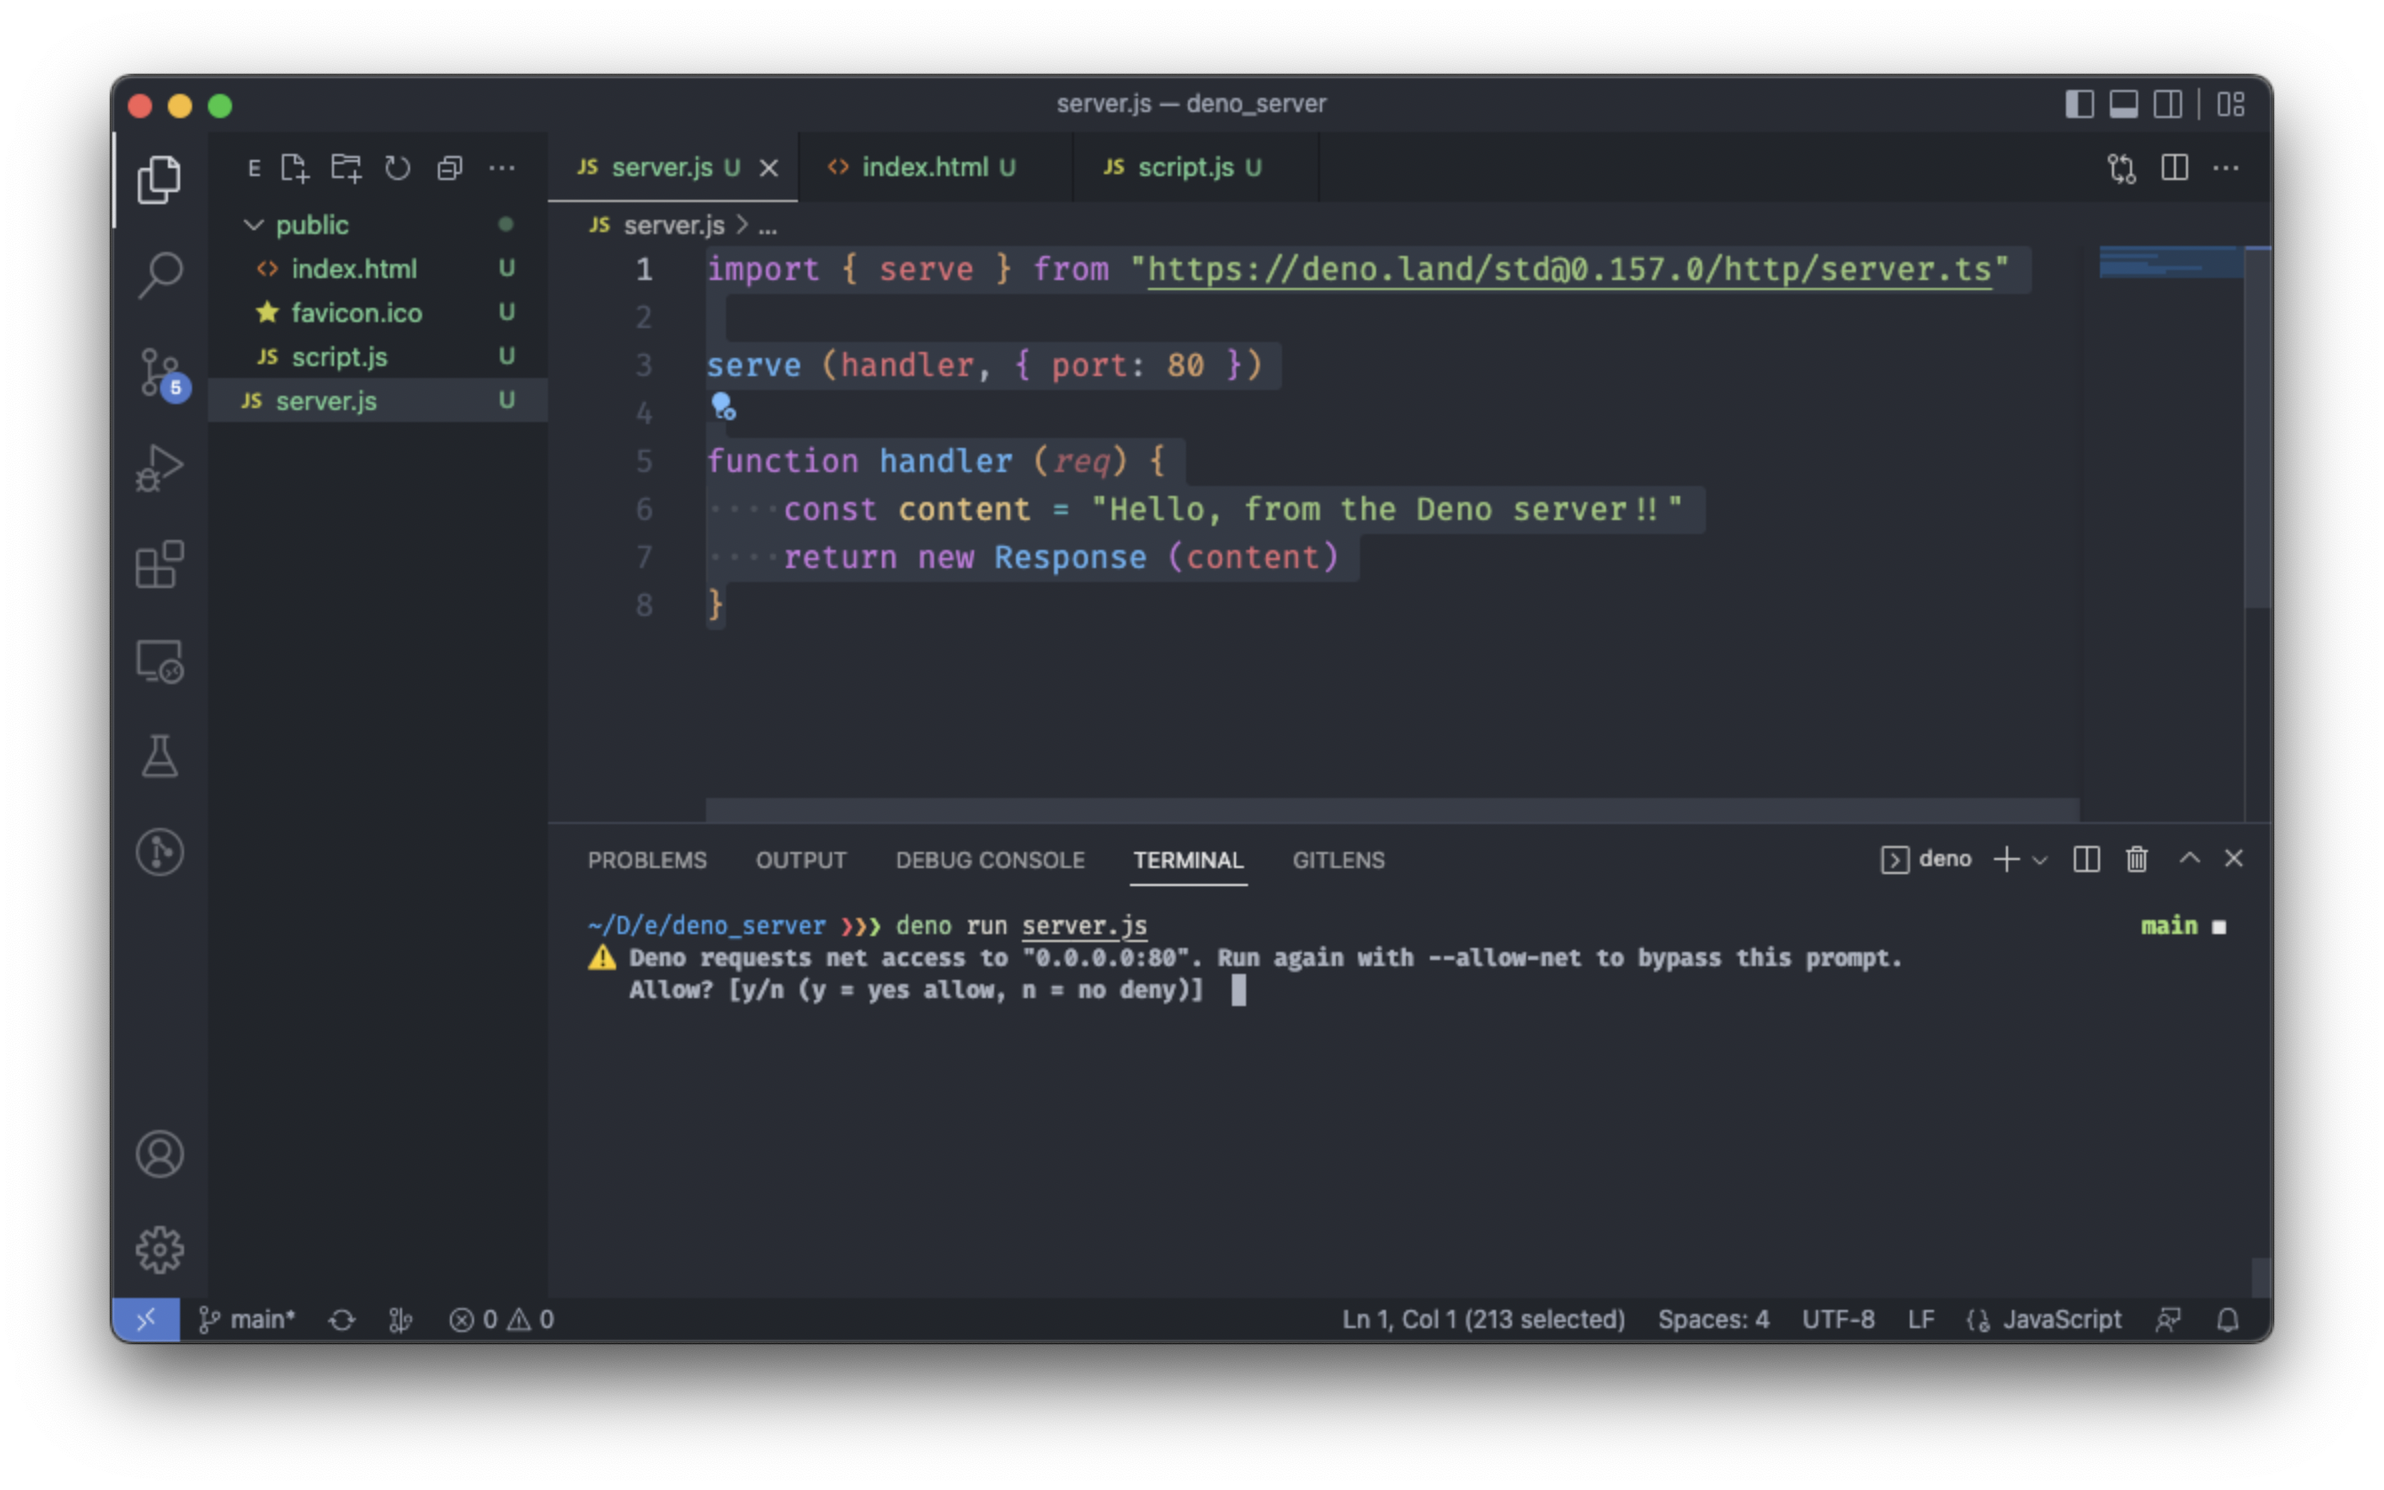Create a new file in explorer
The width and height of the screenshot is (2384, 1490).
point(294,168)
